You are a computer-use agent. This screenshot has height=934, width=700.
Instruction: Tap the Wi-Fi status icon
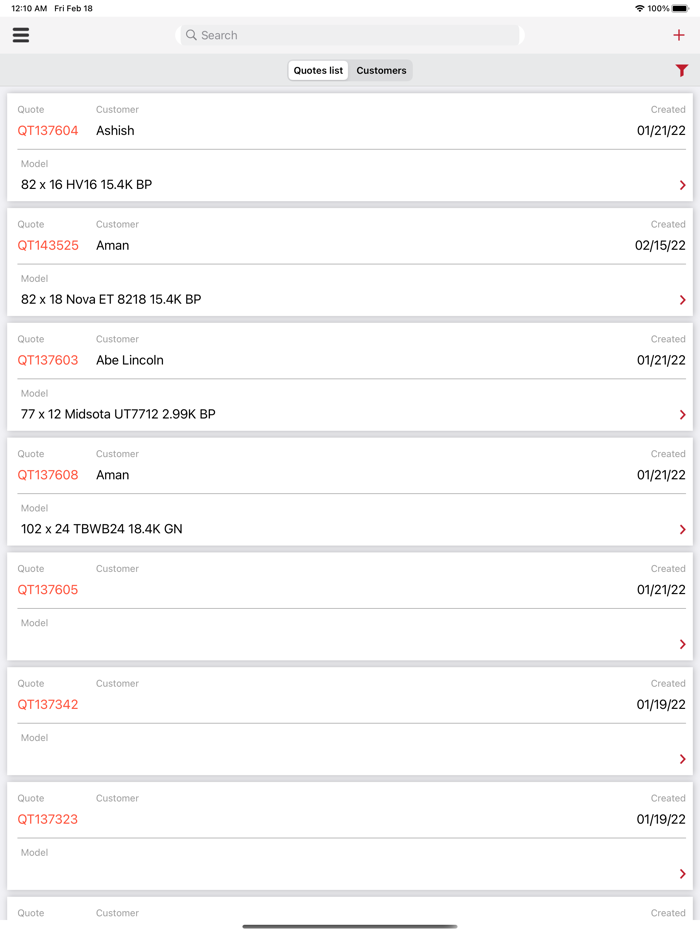tap(638, 8)
